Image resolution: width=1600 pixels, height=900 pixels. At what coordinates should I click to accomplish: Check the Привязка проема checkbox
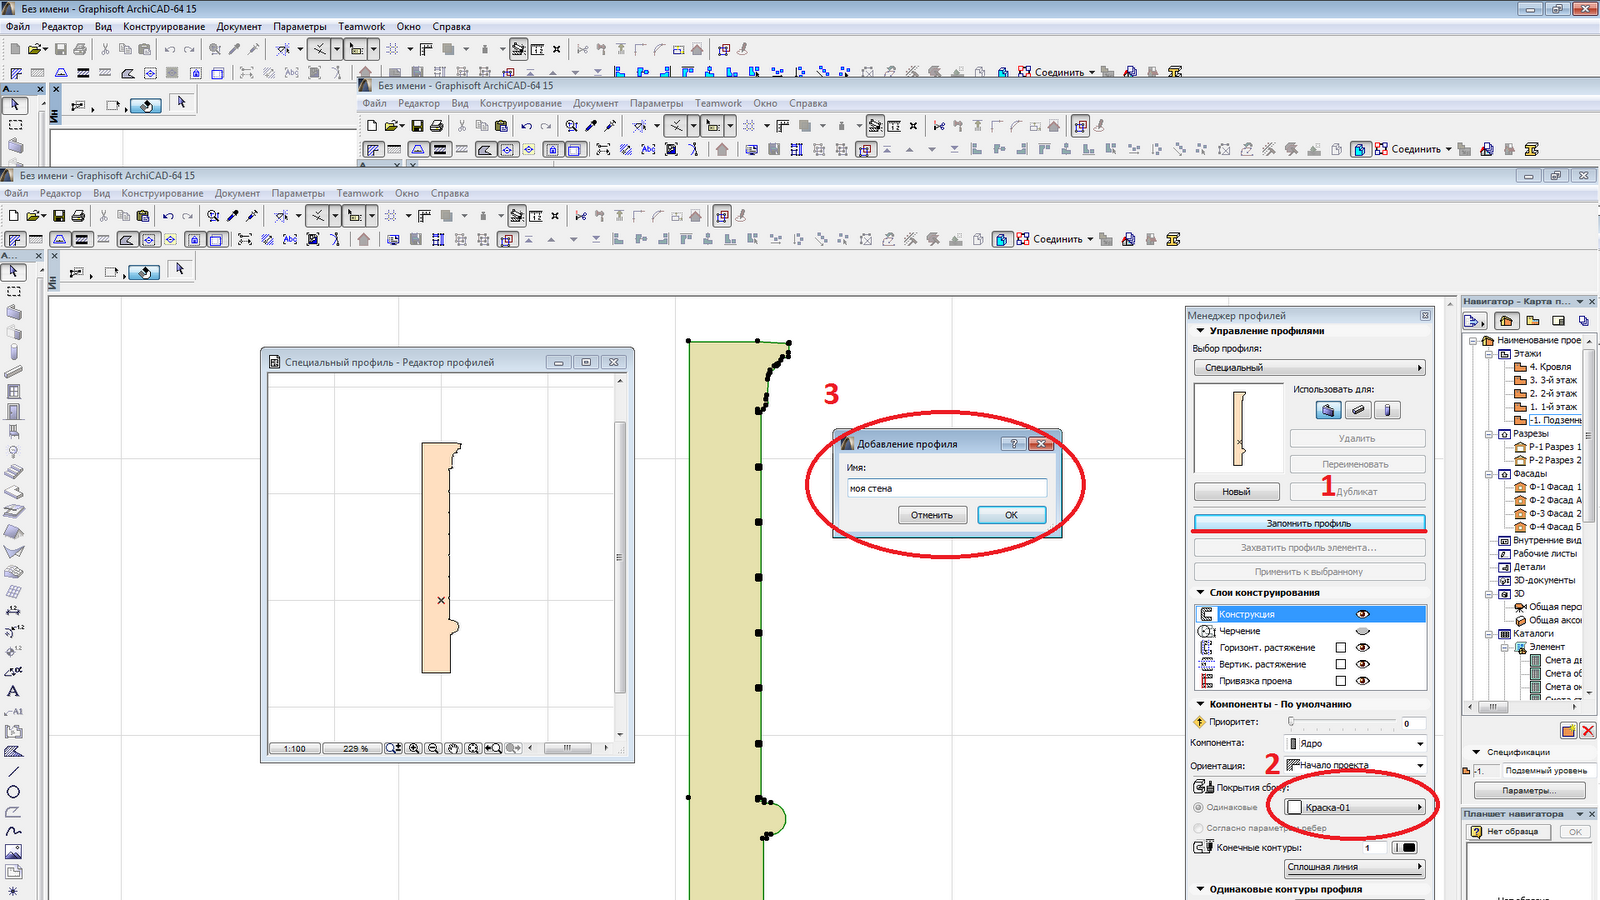point(1341,681)
